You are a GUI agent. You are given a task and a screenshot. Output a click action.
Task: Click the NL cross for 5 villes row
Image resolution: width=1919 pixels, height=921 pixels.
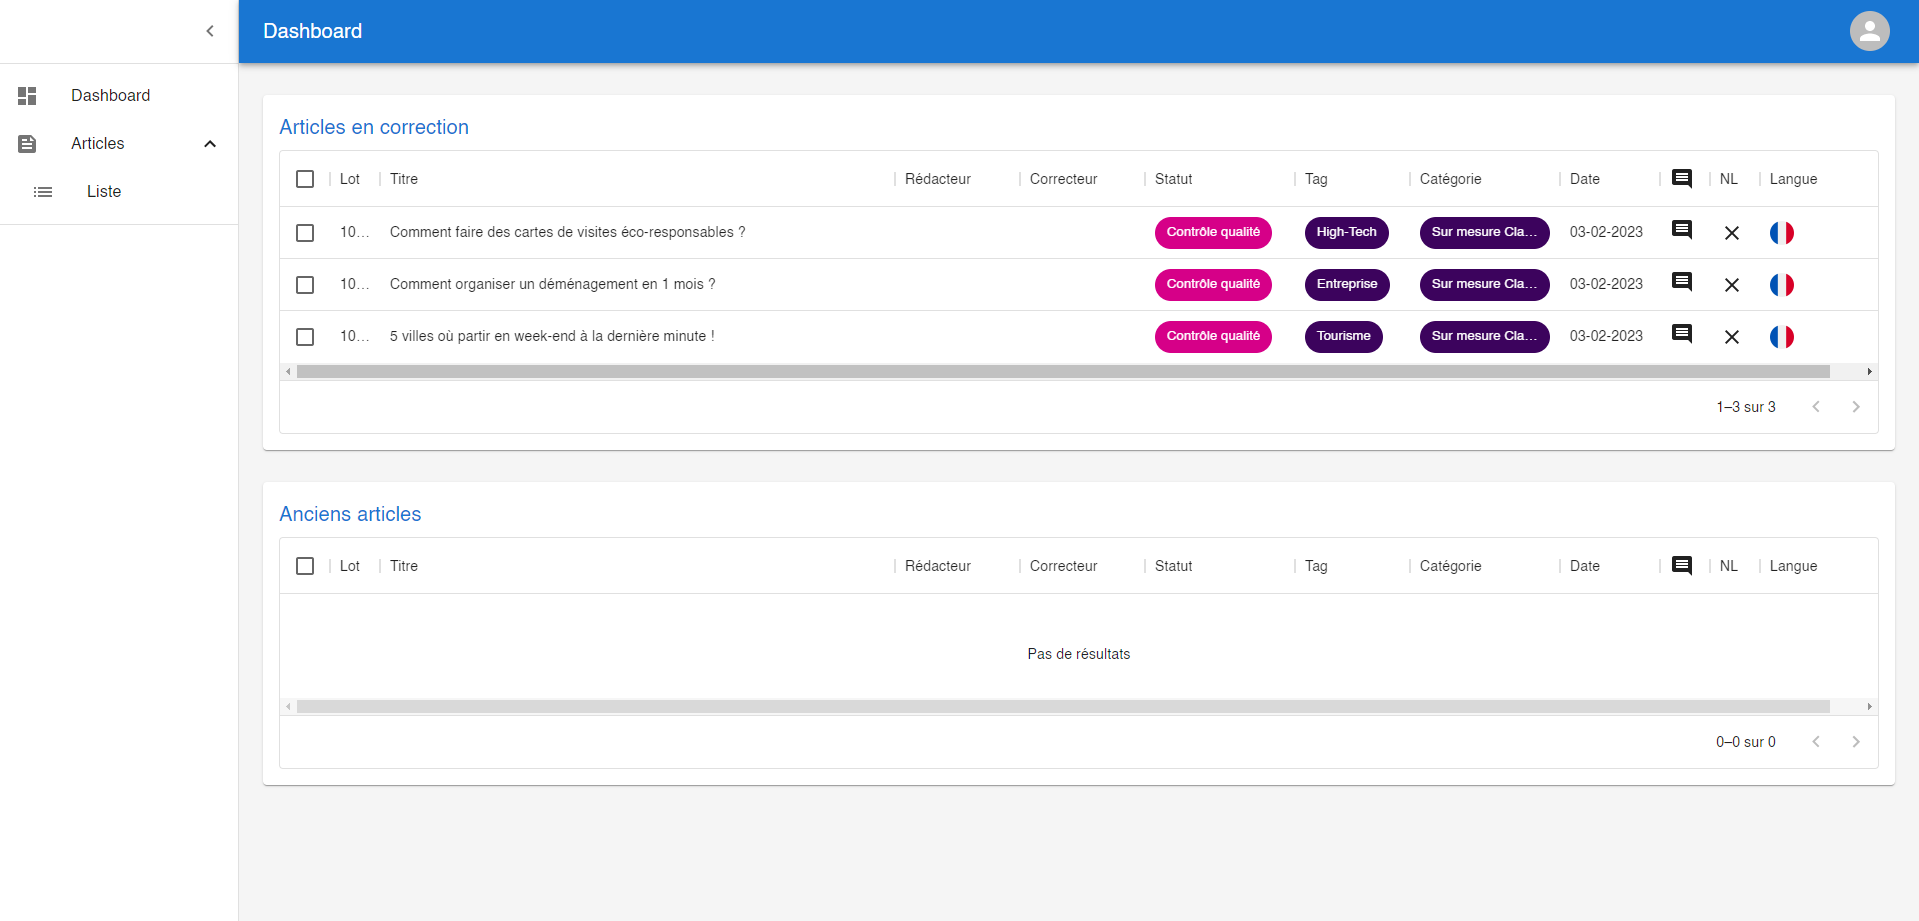click(1732, 337)
